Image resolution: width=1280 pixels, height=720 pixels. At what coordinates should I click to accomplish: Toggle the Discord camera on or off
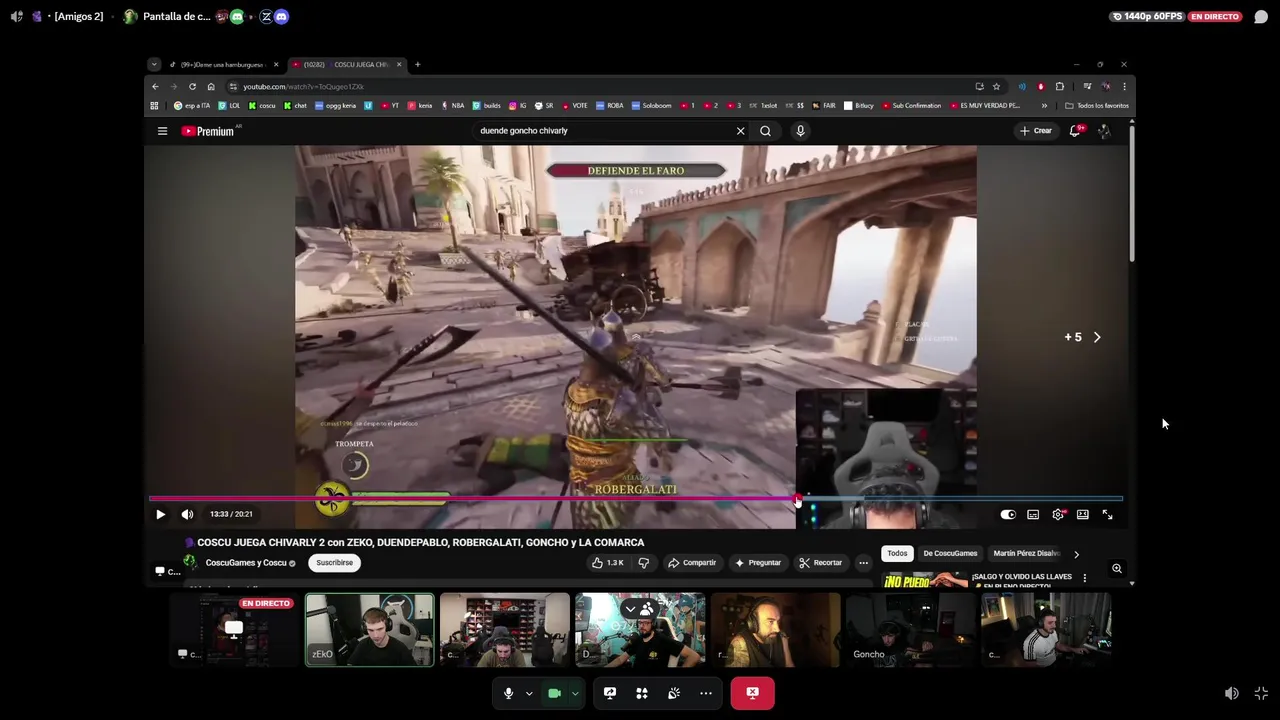(554, 693)
